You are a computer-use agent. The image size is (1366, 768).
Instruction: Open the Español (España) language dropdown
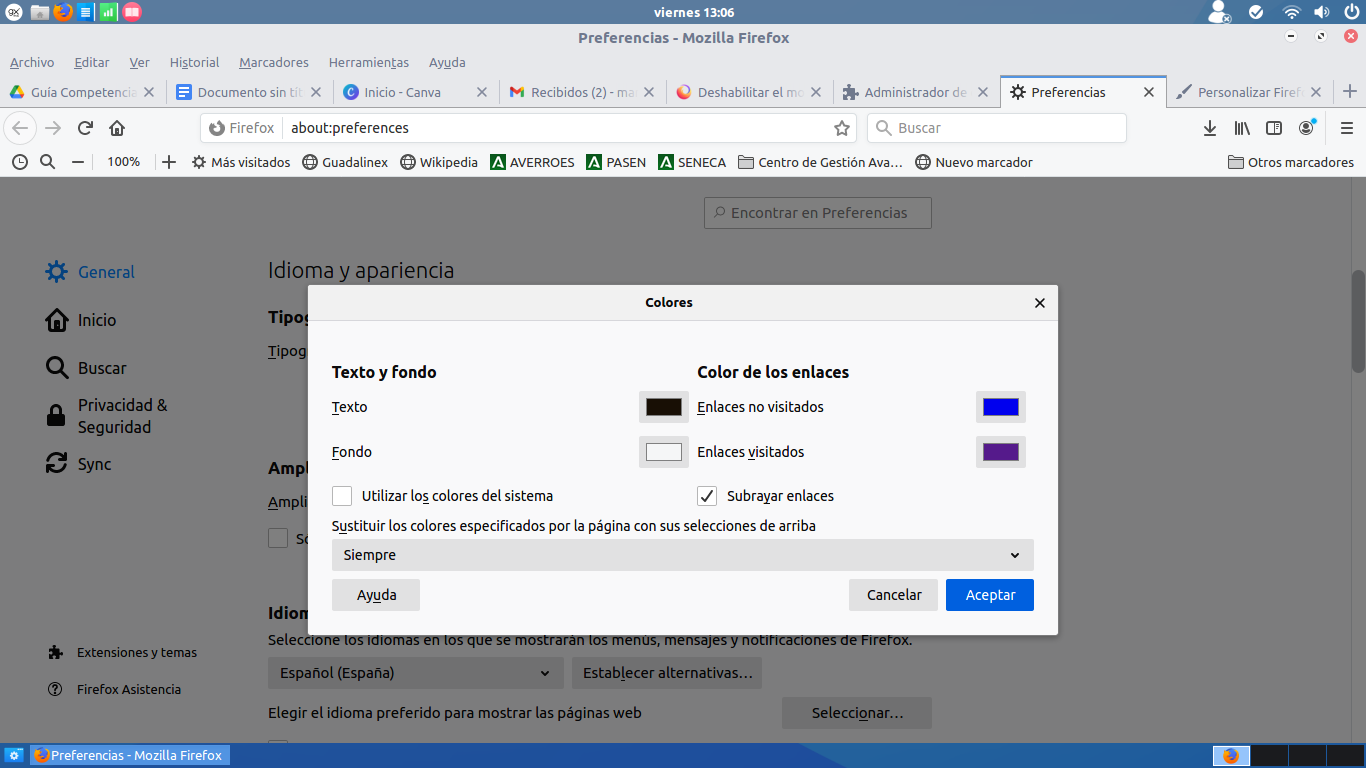[x=415, y=673]
